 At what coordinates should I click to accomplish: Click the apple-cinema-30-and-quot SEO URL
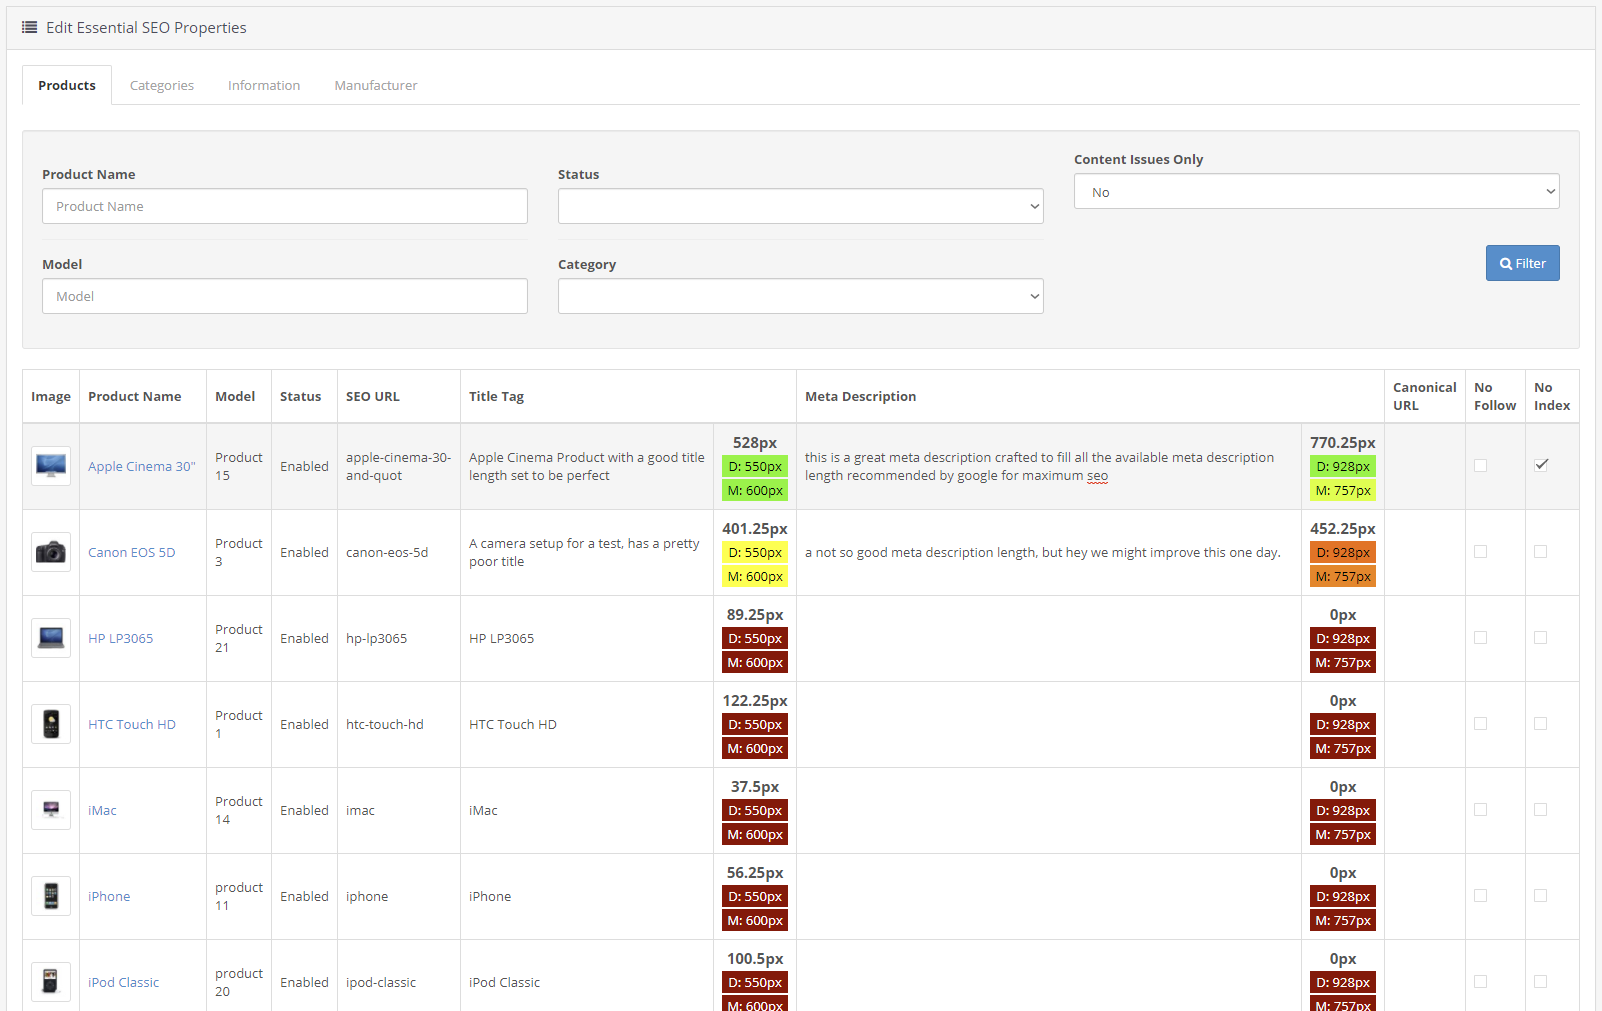click(x=398, y=466)
